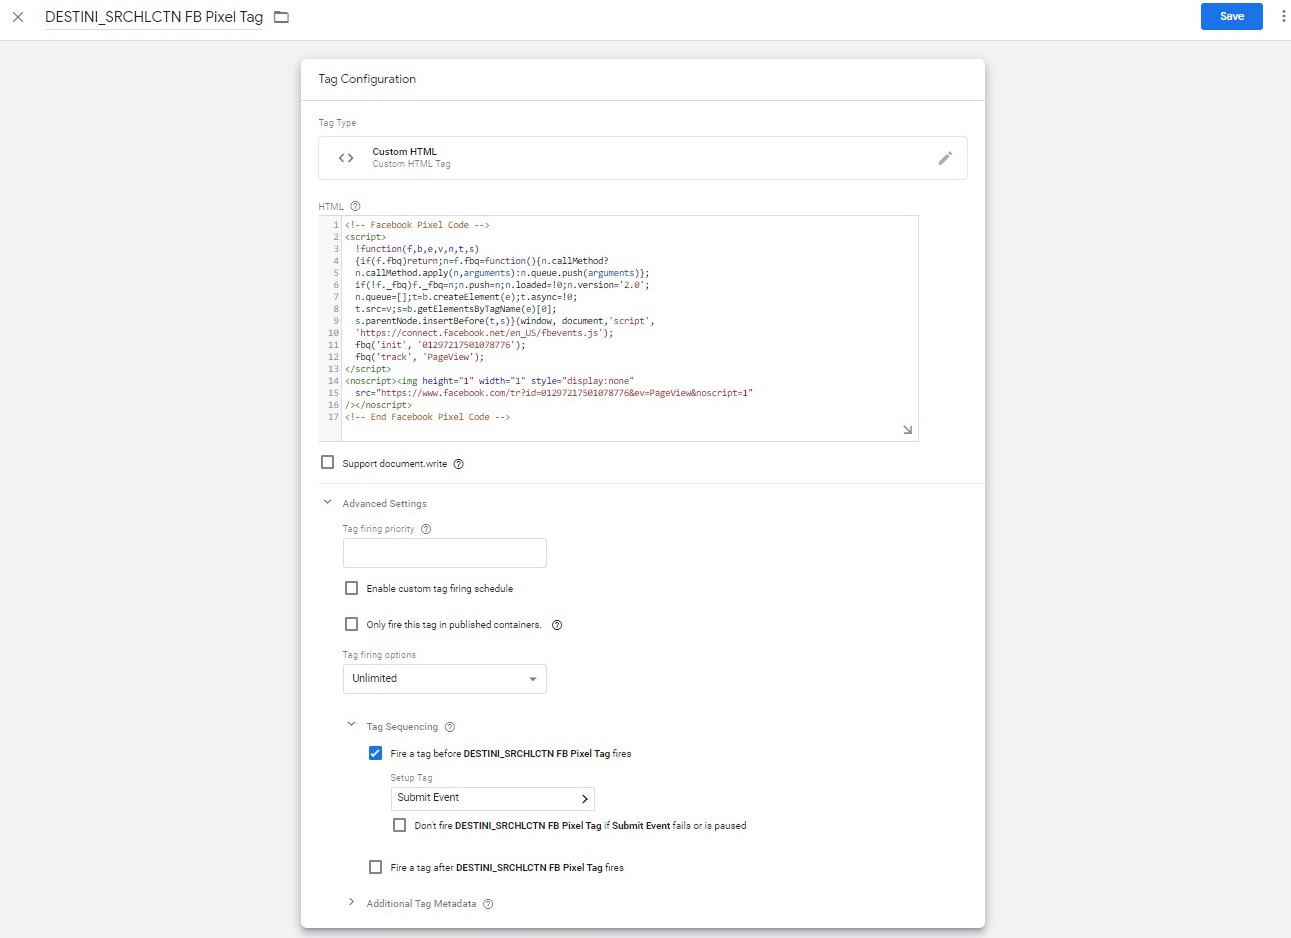The width and height of the screenshot is (1291, 938).
Task: Click the Additional Tag Metadata label
Action: coord(421,904)
